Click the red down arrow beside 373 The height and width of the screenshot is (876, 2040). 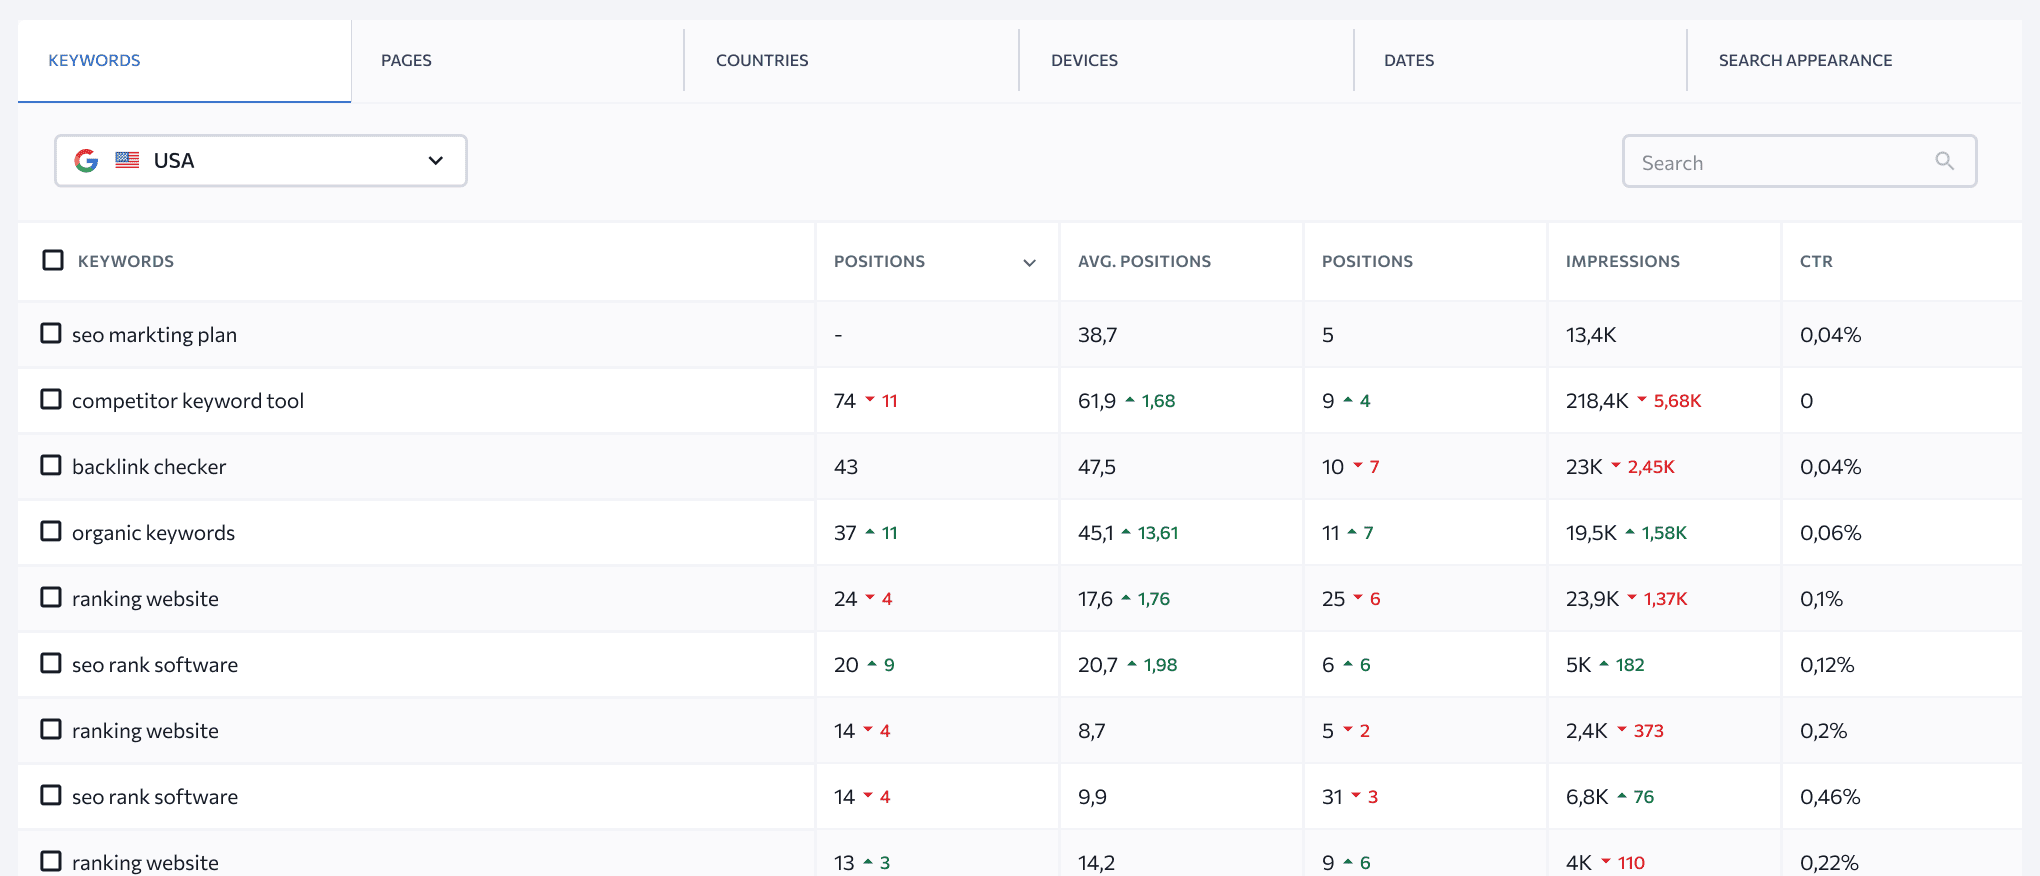(x=1622, y=730)
